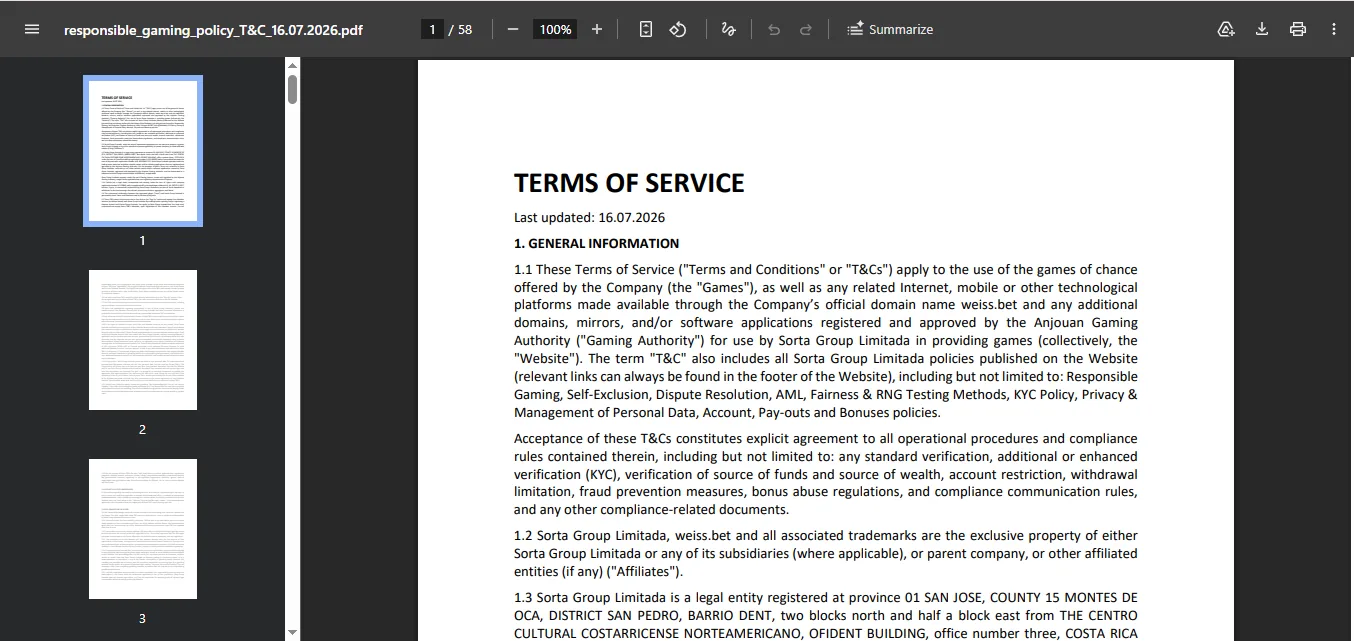Viewport: 1354px width, 641px height.
Task: Save the PDF to Google Drive
Action: [1226, 29]
